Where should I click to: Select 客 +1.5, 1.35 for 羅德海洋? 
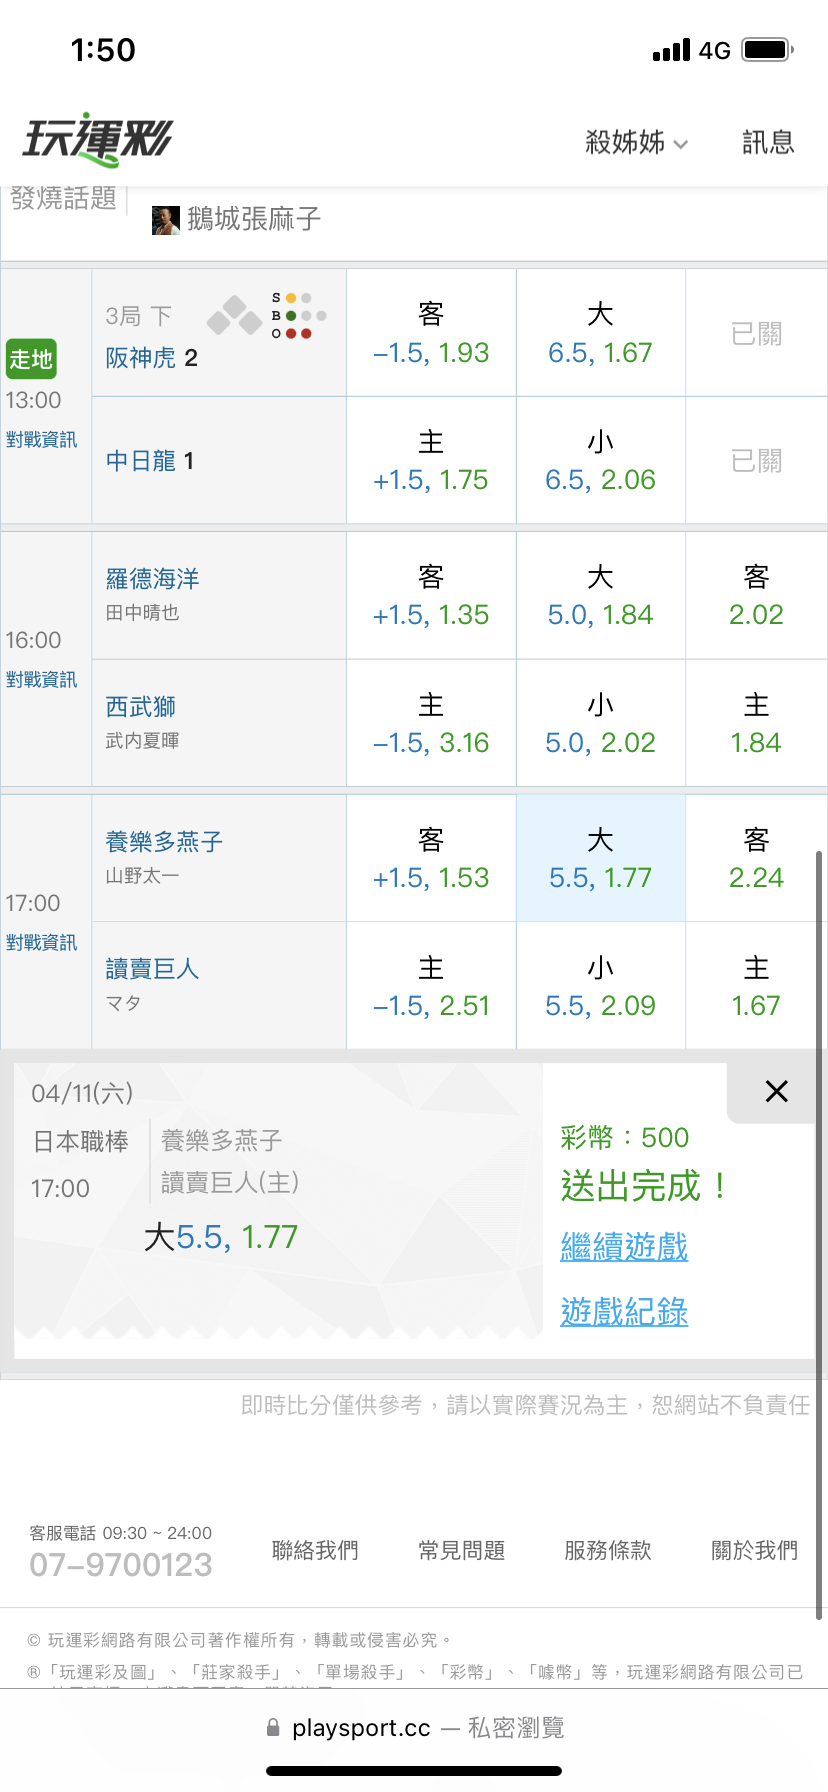431,596
